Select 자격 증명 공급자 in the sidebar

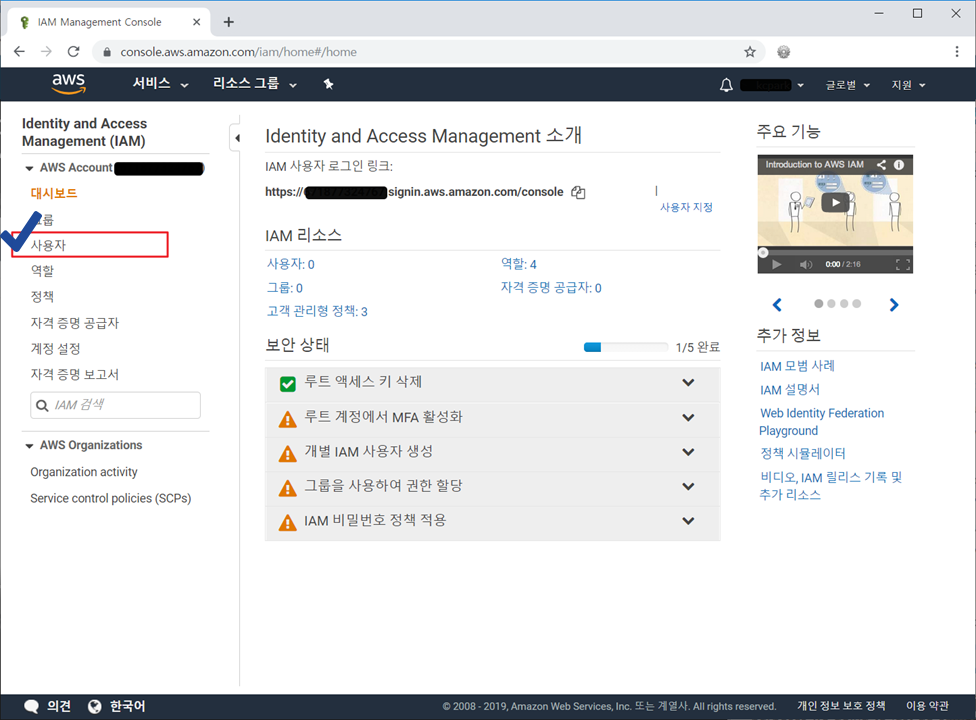[x=75, y=322]
